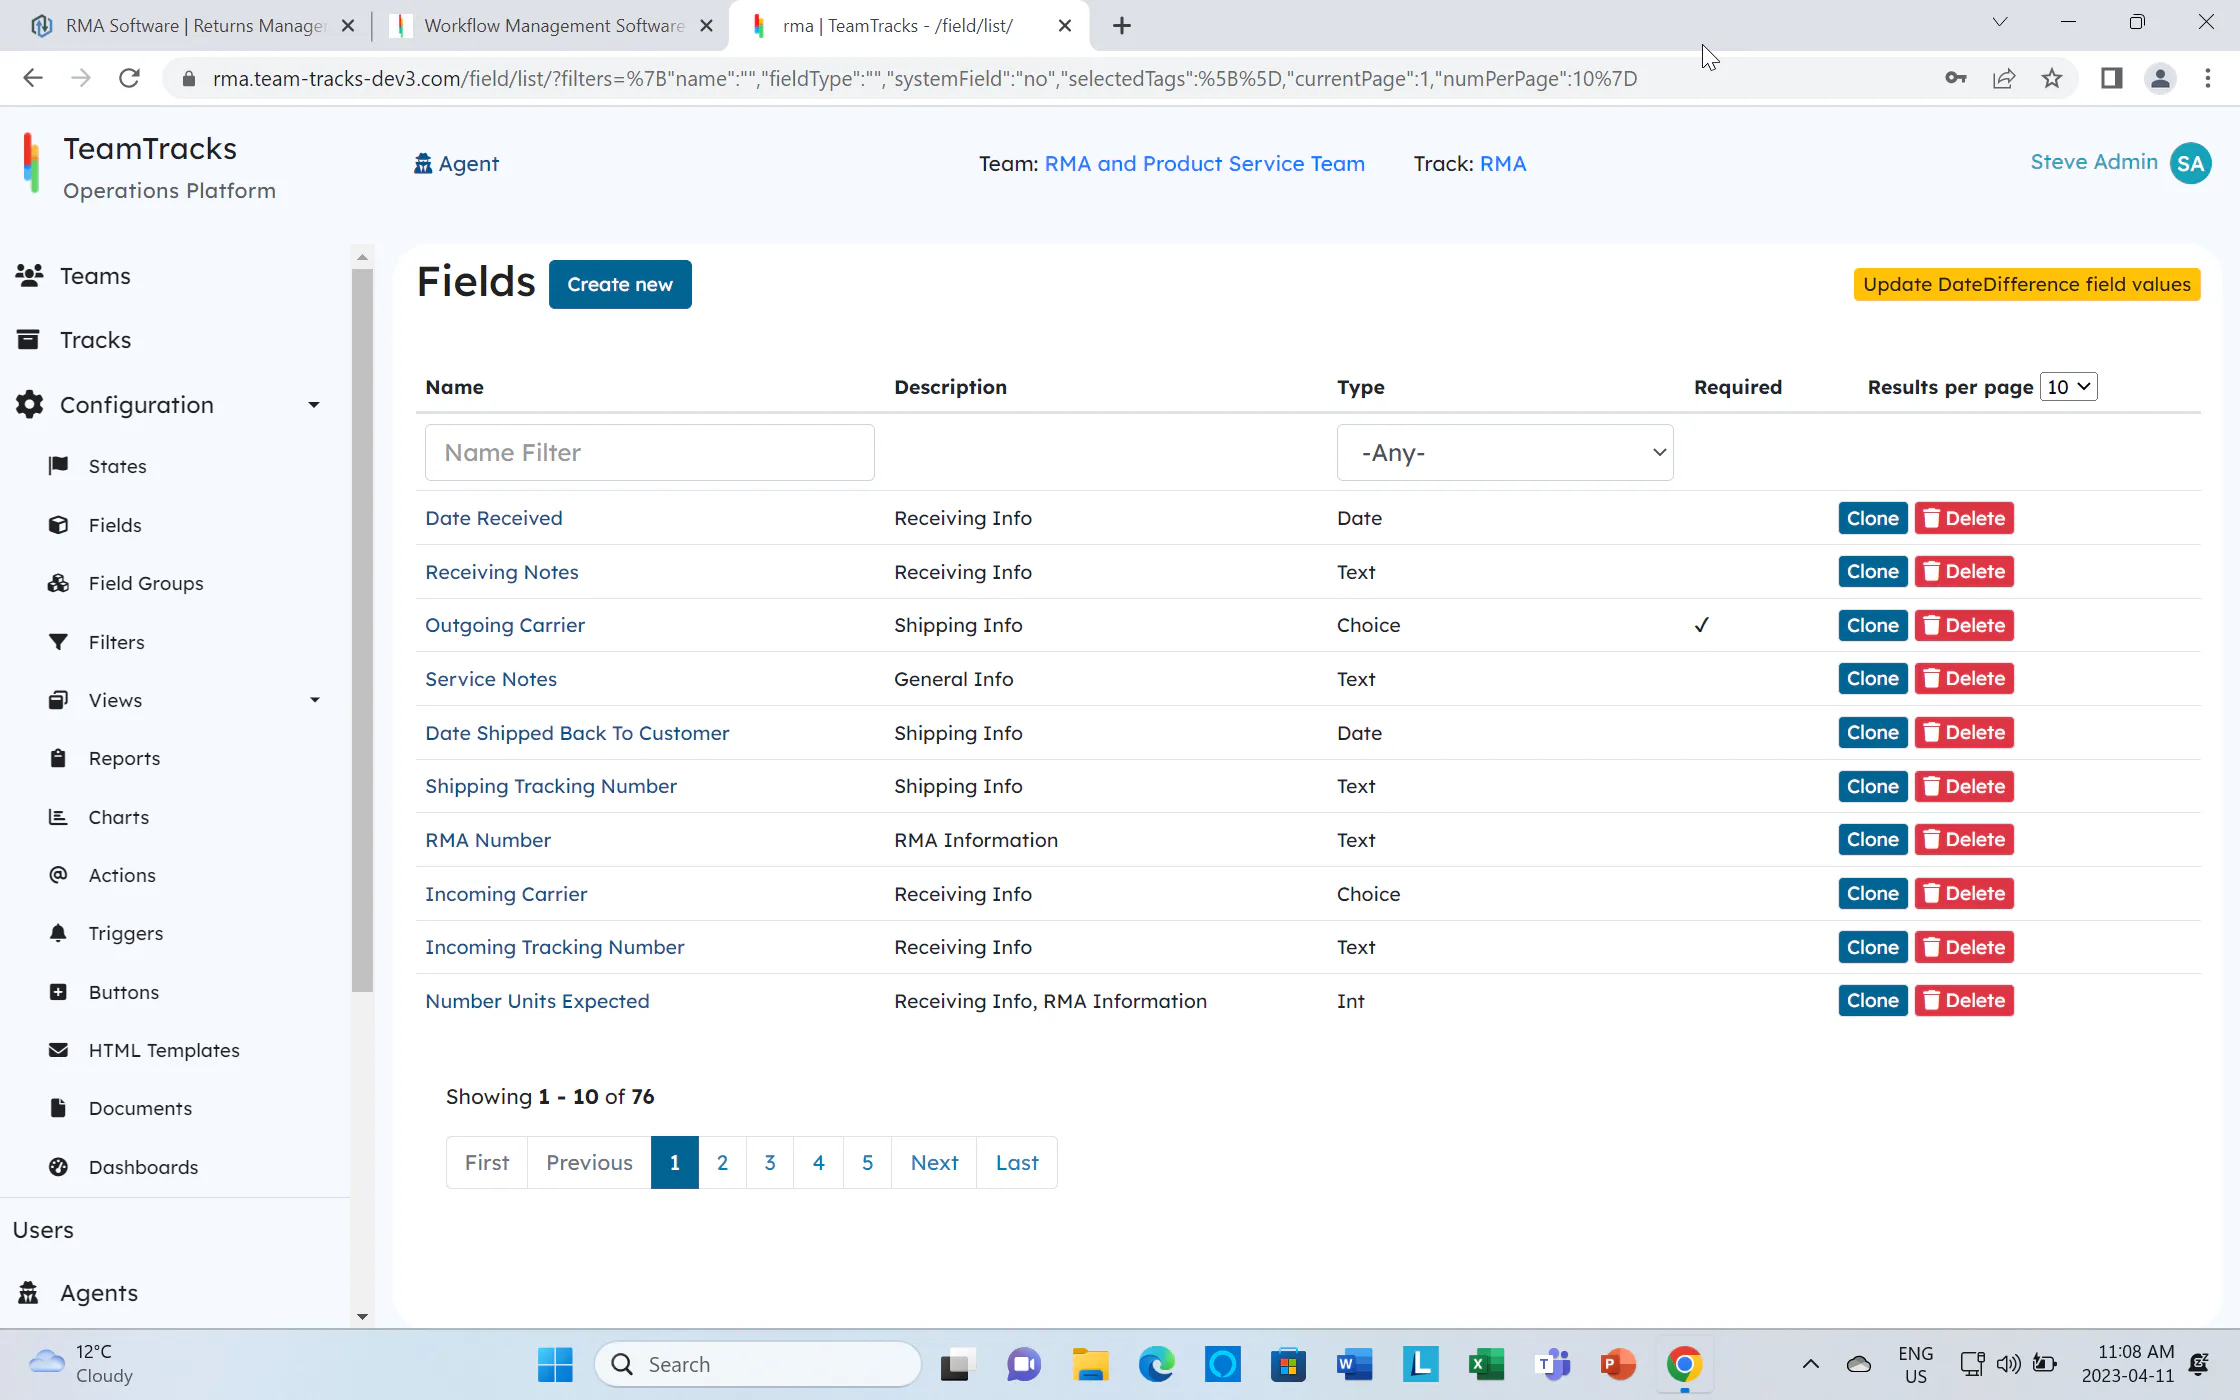Click Update DateDifference field values button
The image size is (2240, 1400).
tap(2026, 284)
